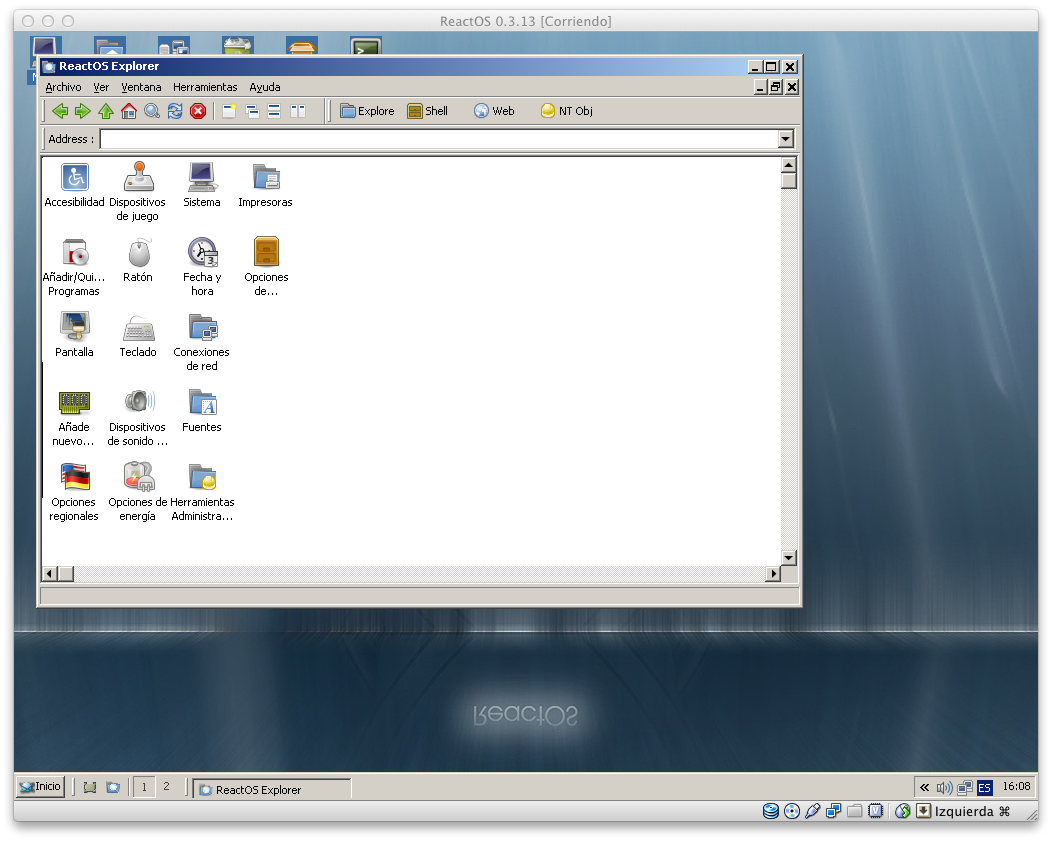1052x841 pixels.
Task: Click the Home house icon
Action: click(x=129, y=111)
